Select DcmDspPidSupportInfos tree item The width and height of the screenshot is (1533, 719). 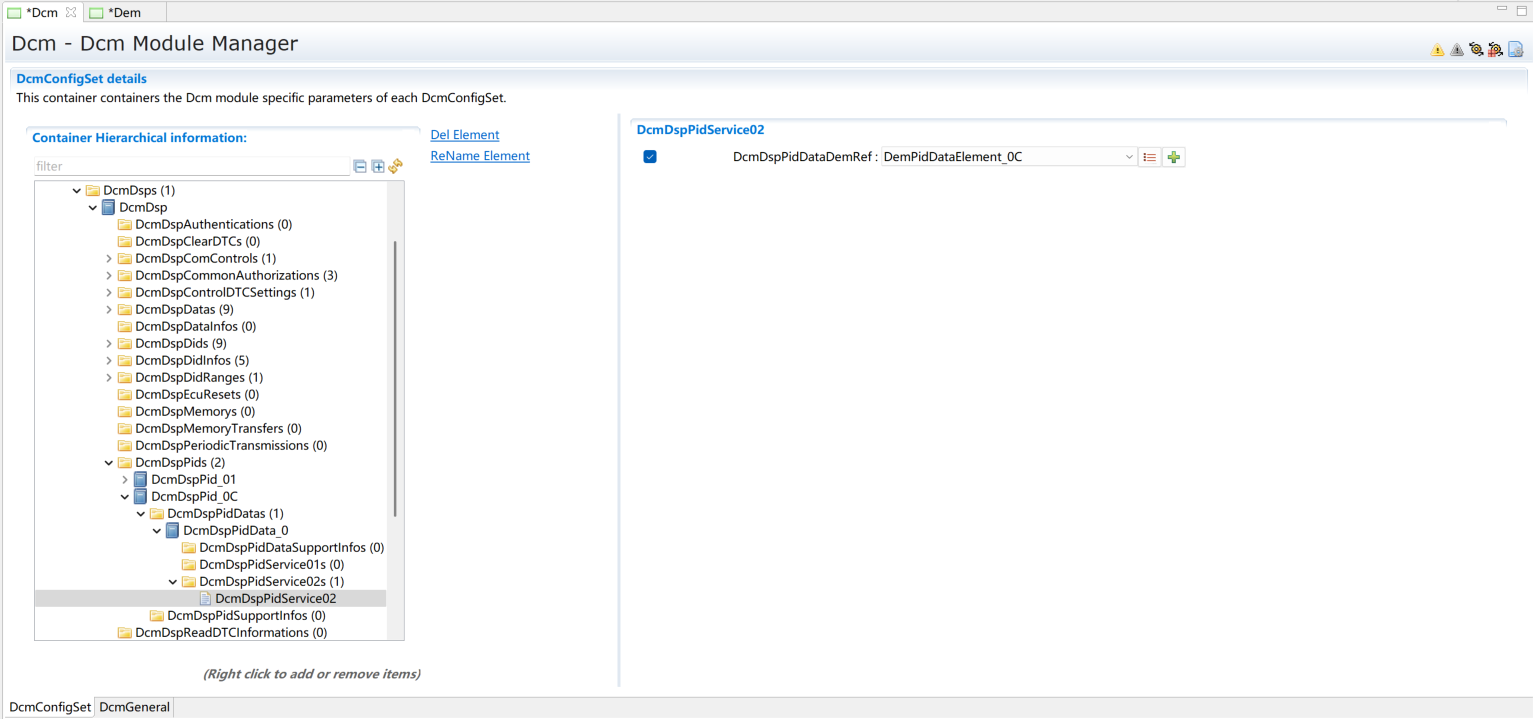[x=245, y=616]
